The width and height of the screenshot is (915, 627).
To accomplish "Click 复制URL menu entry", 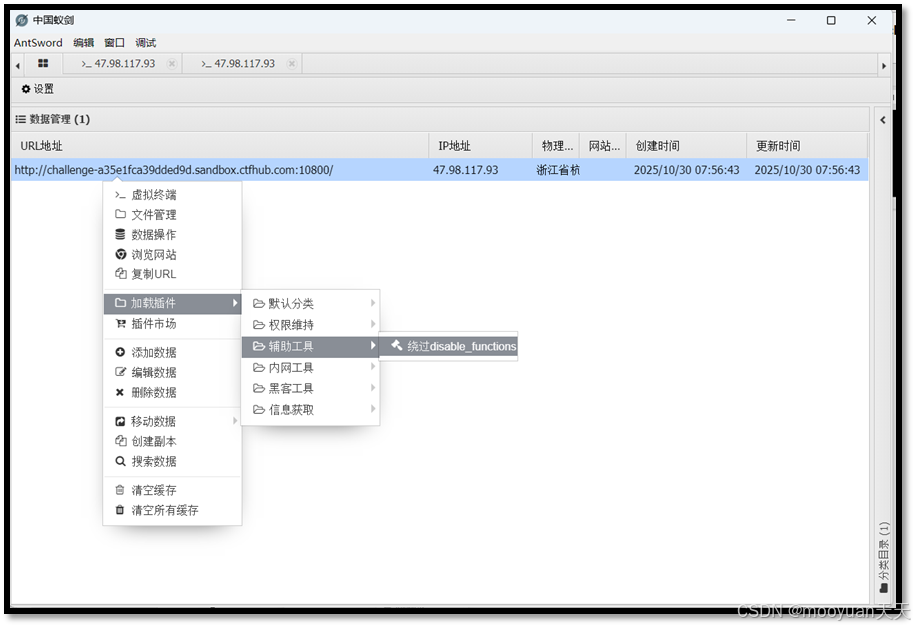I will pos(172,274).
